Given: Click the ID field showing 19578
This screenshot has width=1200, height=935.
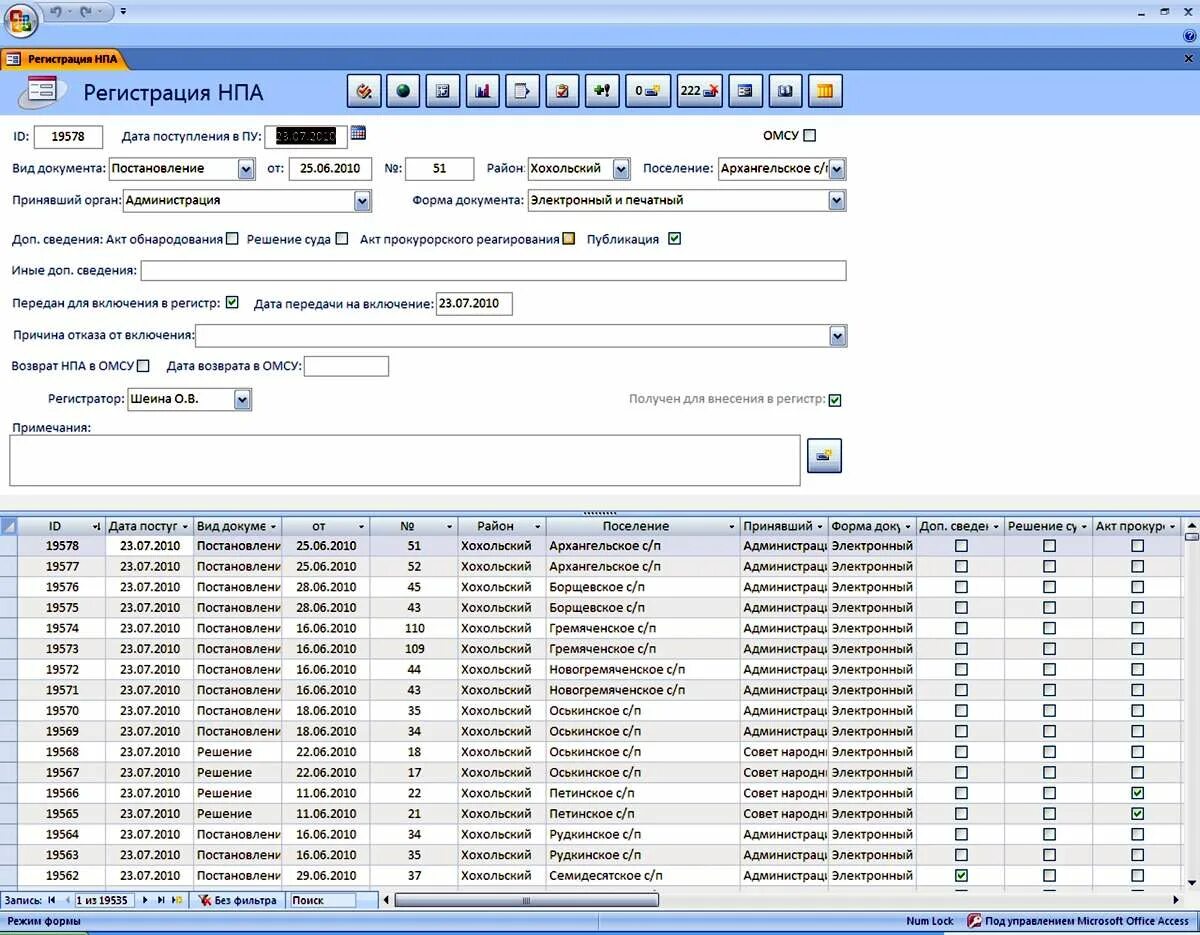Looking at the screenshot, I should 68,137.
